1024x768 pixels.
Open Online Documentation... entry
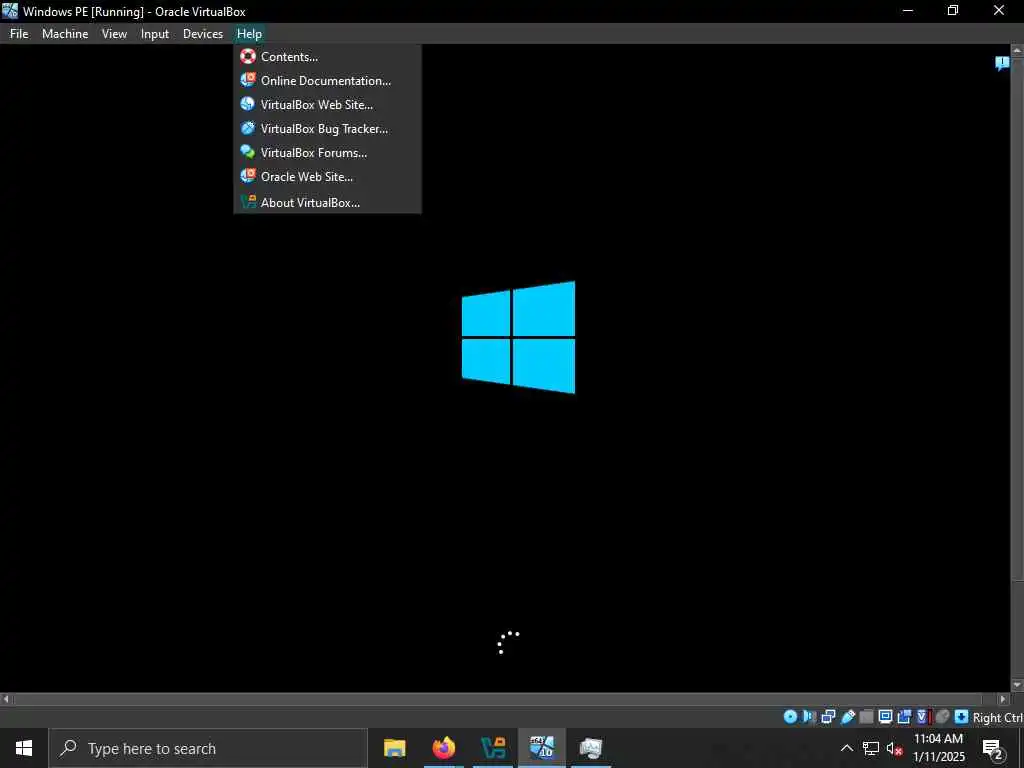pyautogui.click(x=327, y=81)
